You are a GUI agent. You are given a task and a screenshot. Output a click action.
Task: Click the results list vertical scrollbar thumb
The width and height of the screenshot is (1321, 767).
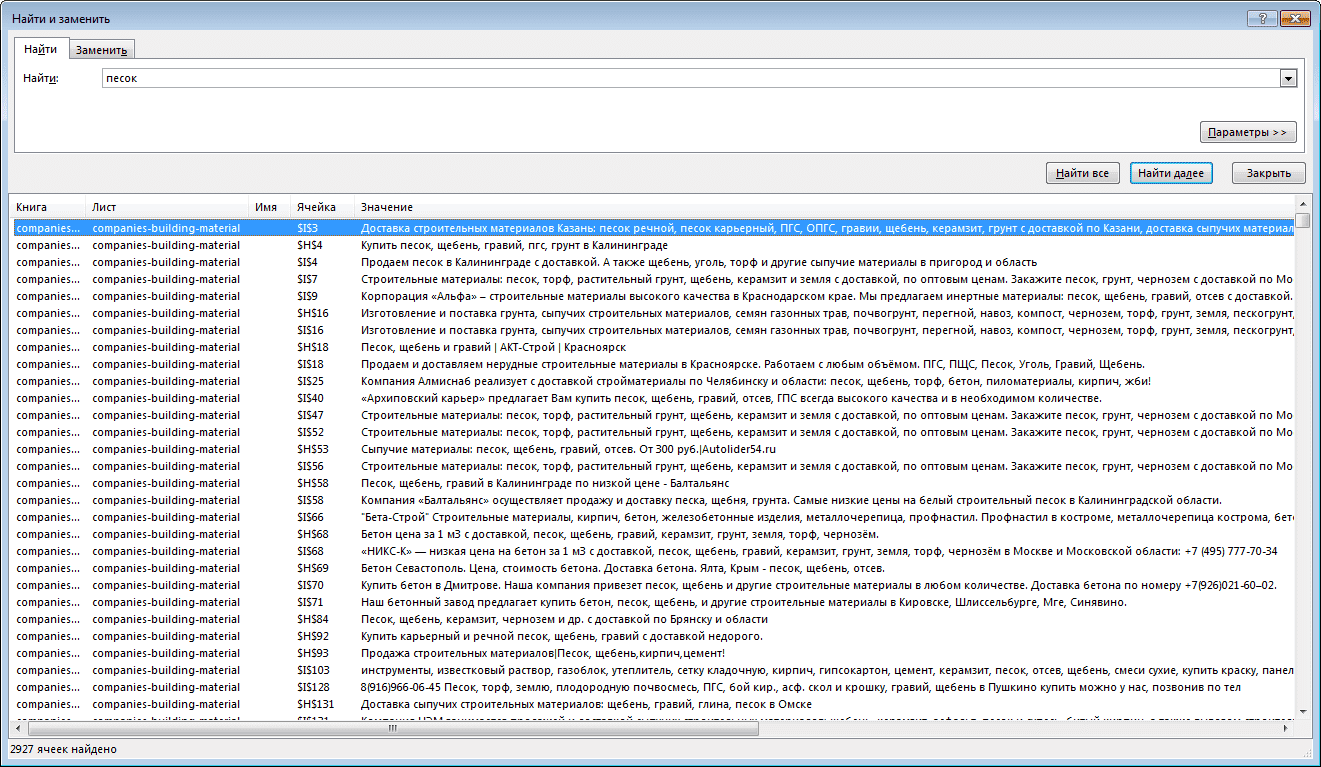[x=1302, y=221]
